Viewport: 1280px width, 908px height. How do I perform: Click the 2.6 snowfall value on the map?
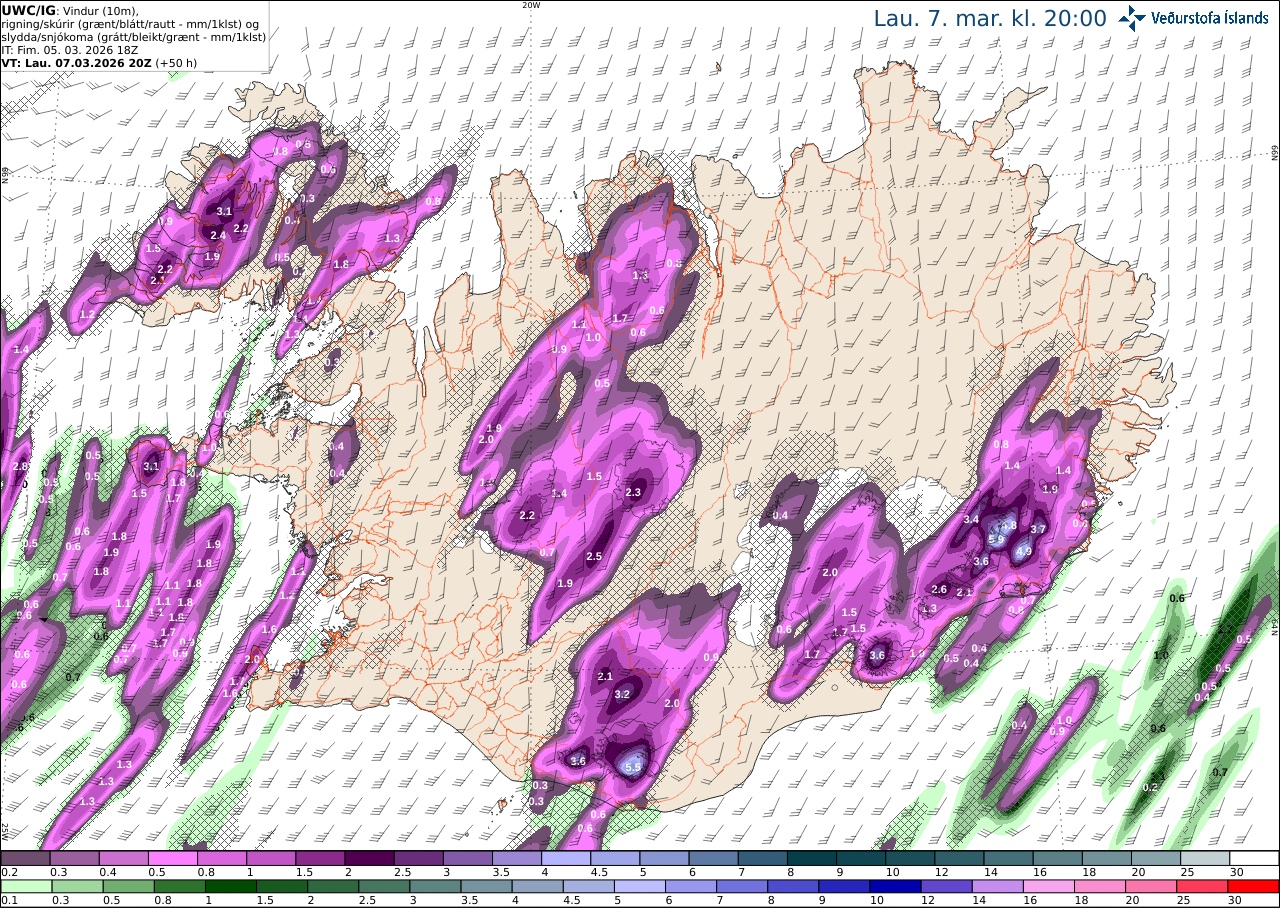pos(939,589)
